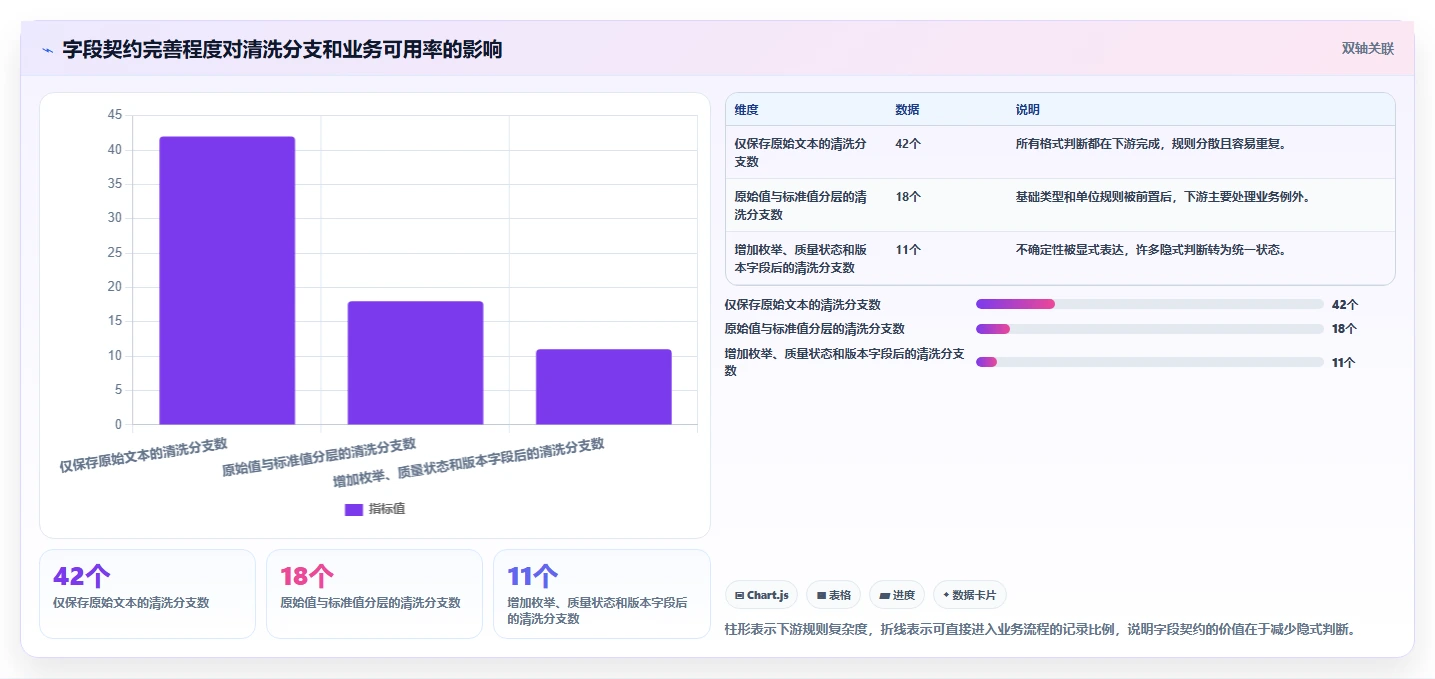
Task: Click y-axis tick label 45
Action: 114,116
